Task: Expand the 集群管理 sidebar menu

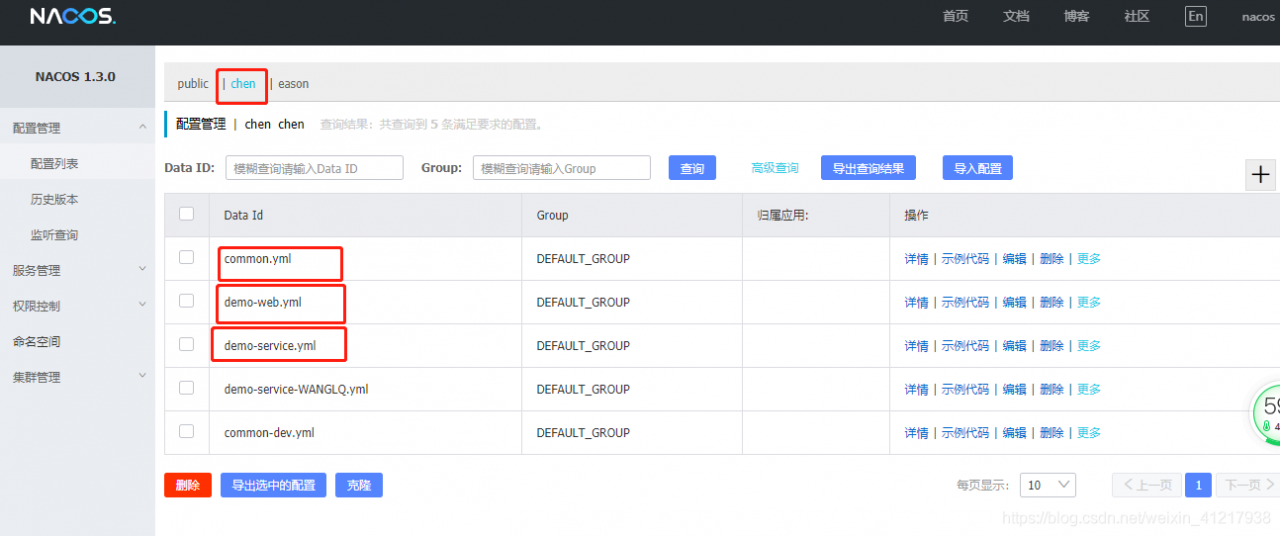Action: 77,377
